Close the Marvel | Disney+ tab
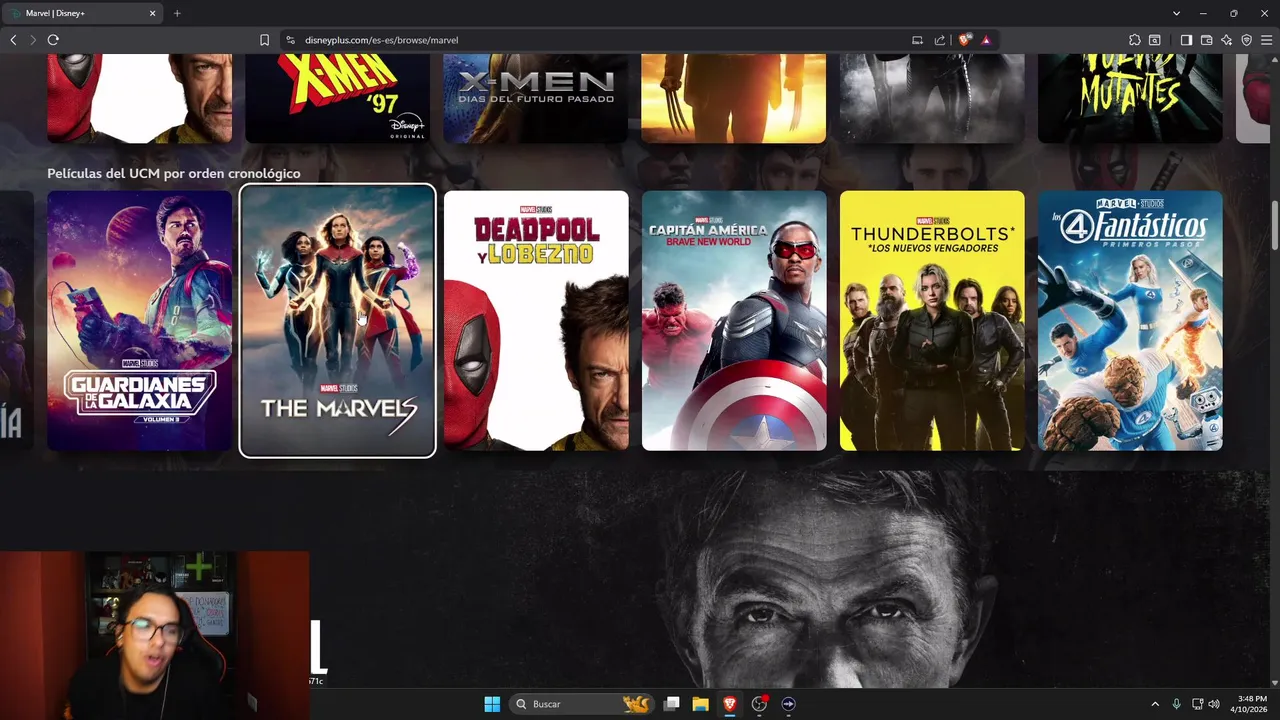 click(x=153, y=13)
